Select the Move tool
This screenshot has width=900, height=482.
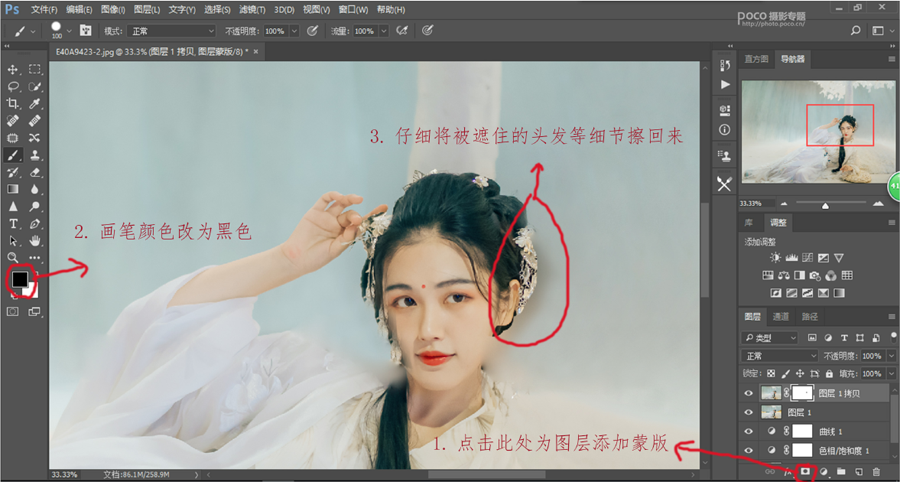click(13, 69)
